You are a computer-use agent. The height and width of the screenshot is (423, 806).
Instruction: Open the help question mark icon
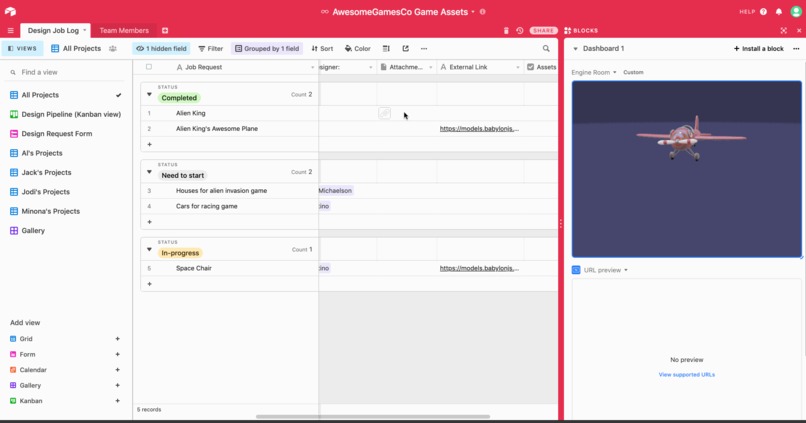point(763,11)
